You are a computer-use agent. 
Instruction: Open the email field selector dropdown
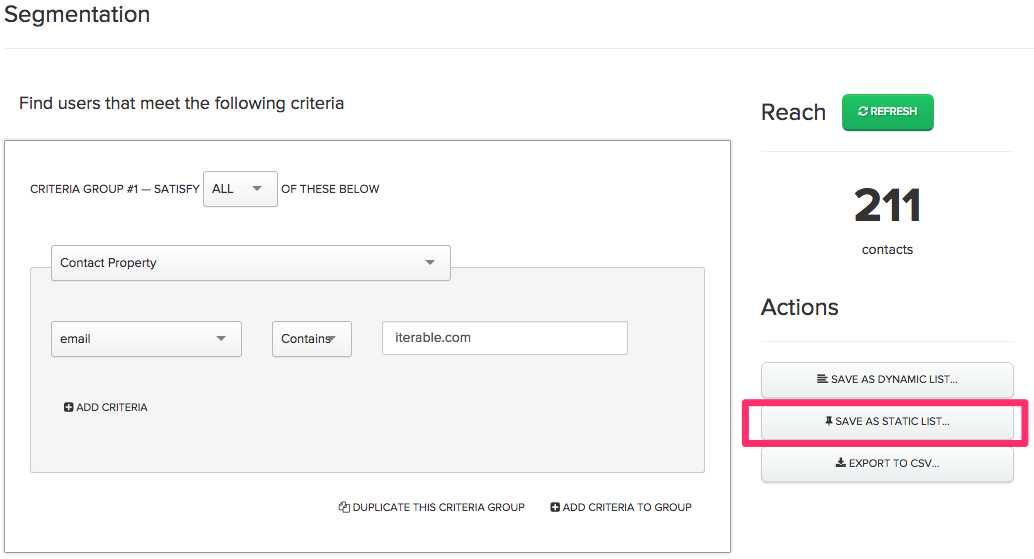(146, 339)
